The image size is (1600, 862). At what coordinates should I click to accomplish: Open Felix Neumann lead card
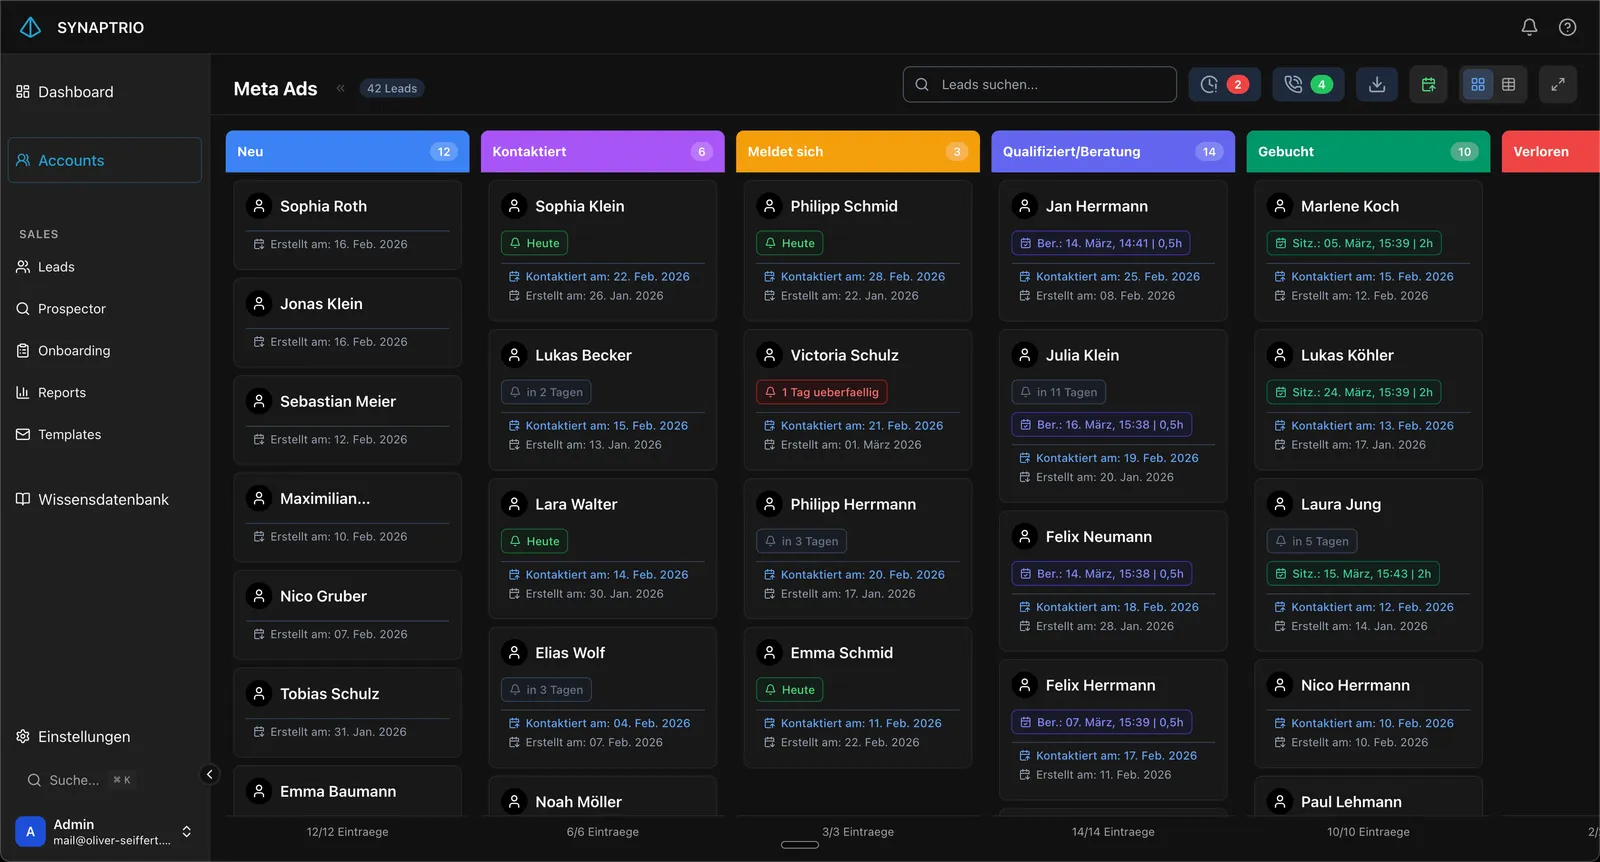tap(1113, 581)
